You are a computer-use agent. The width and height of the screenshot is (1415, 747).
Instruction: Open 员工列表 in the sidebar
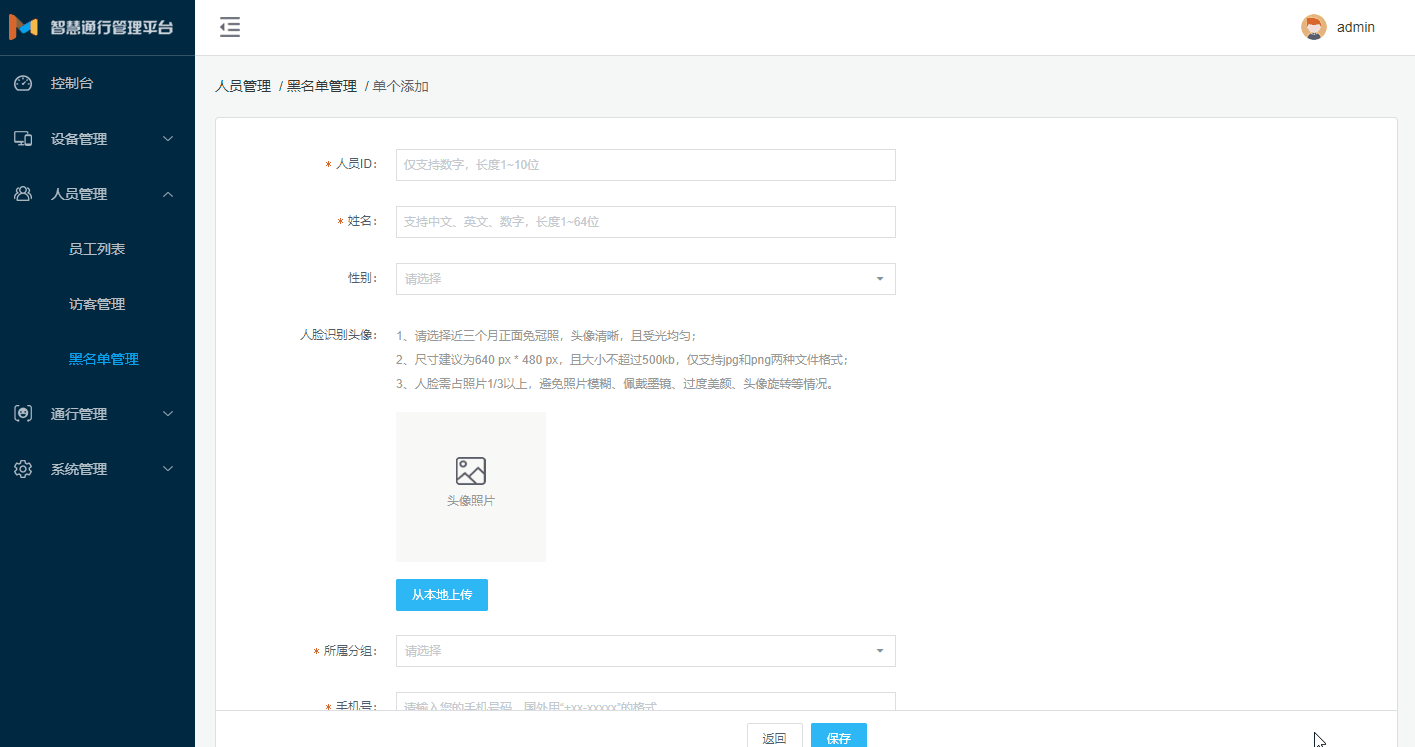pos(97,249)
